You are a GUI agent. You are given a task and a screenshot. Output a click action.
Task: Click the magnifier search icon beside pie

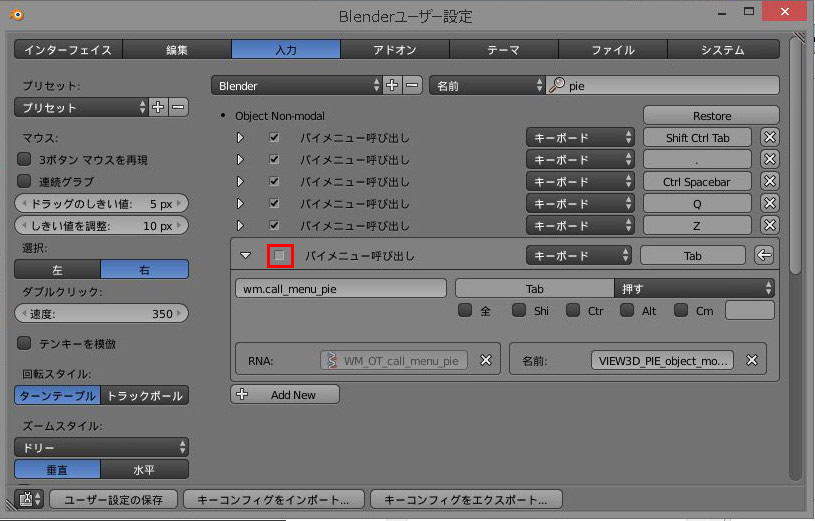[557, 85]
